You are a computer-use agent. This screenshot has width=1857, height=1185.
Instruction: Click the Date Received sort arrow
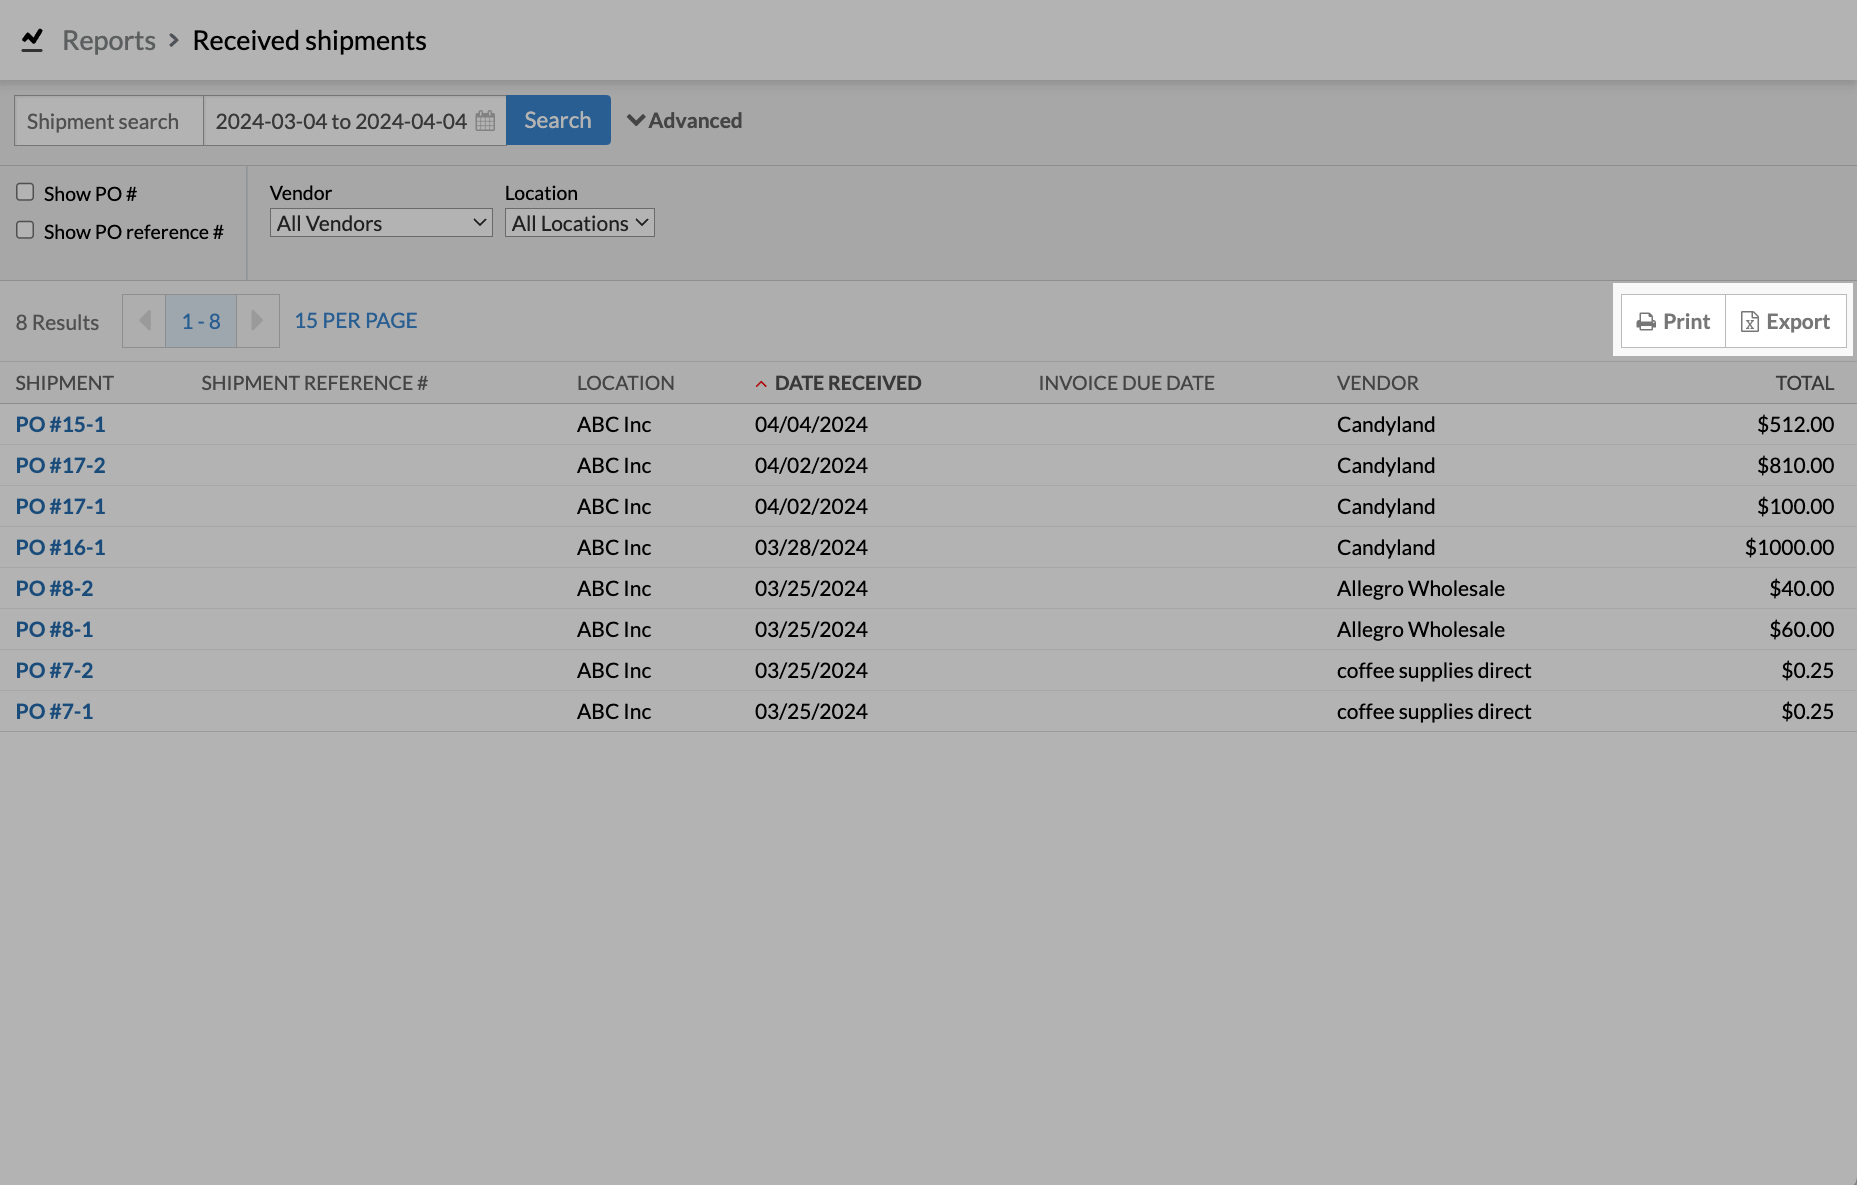pos(761,384)
